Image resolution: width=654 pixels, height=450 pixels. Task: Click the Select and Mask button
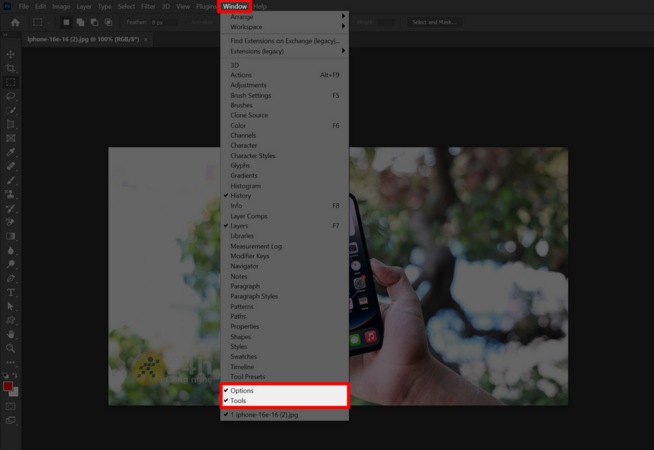click(434, 22)
